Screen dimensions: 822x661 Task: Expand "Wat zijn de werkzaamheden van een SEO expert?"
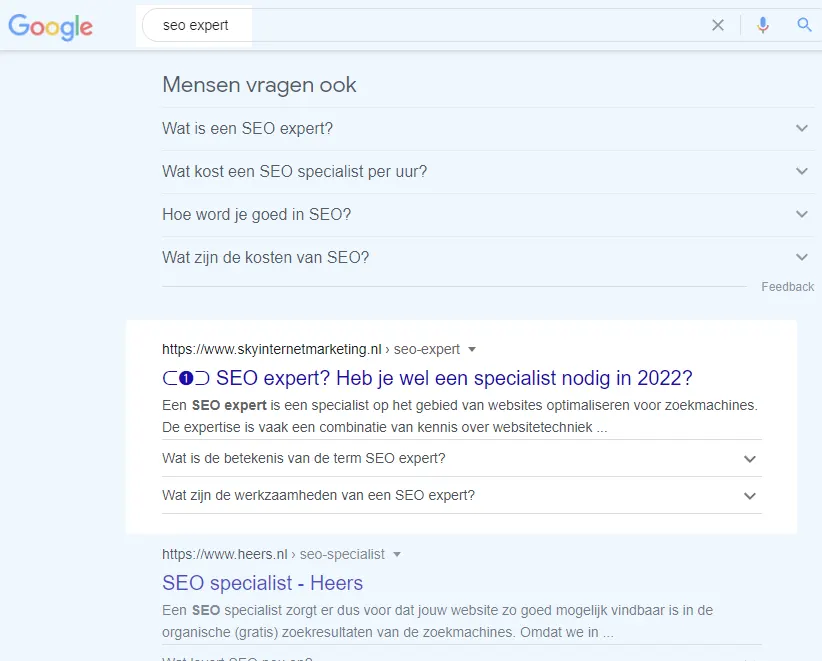[462, 495]
